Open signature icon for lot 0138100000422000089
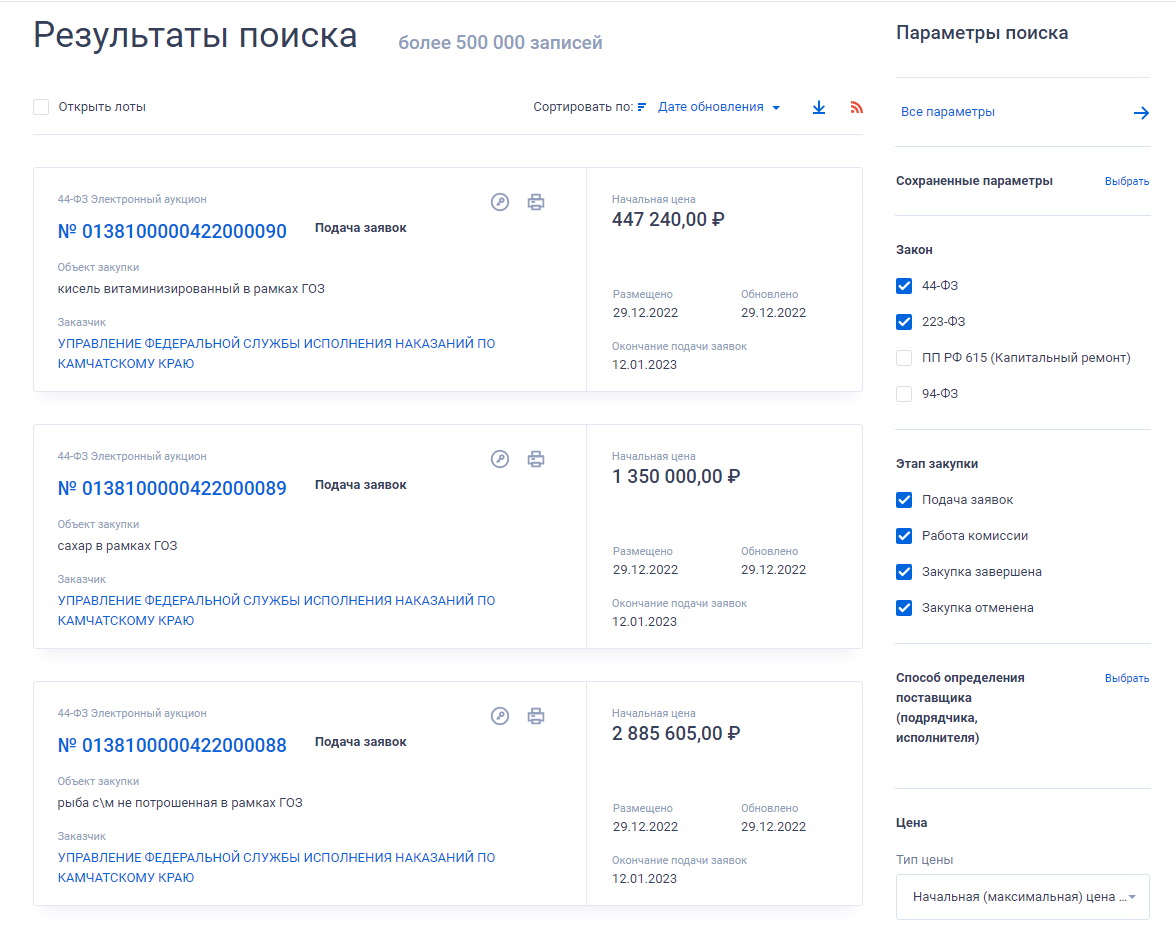 [x=500, y=459]
